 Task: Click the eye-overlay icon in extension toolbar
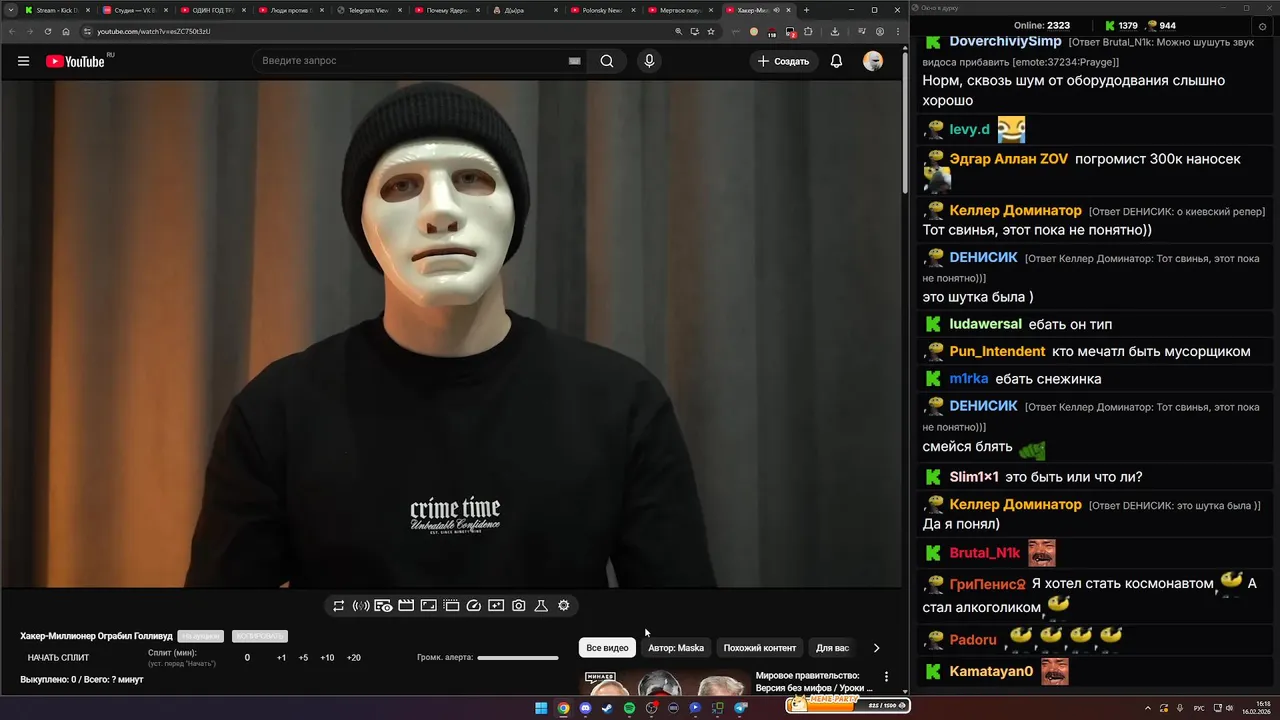[383, 606]
